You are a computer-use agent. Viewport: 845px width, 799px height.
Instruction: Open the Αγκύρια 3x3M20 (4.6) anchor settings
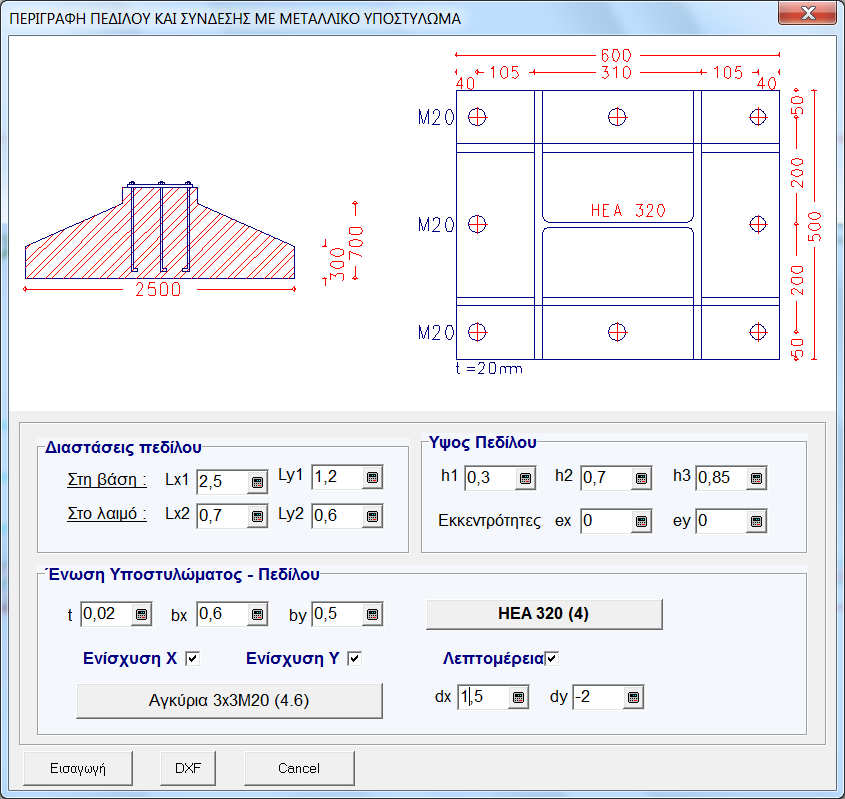[229, 700]
